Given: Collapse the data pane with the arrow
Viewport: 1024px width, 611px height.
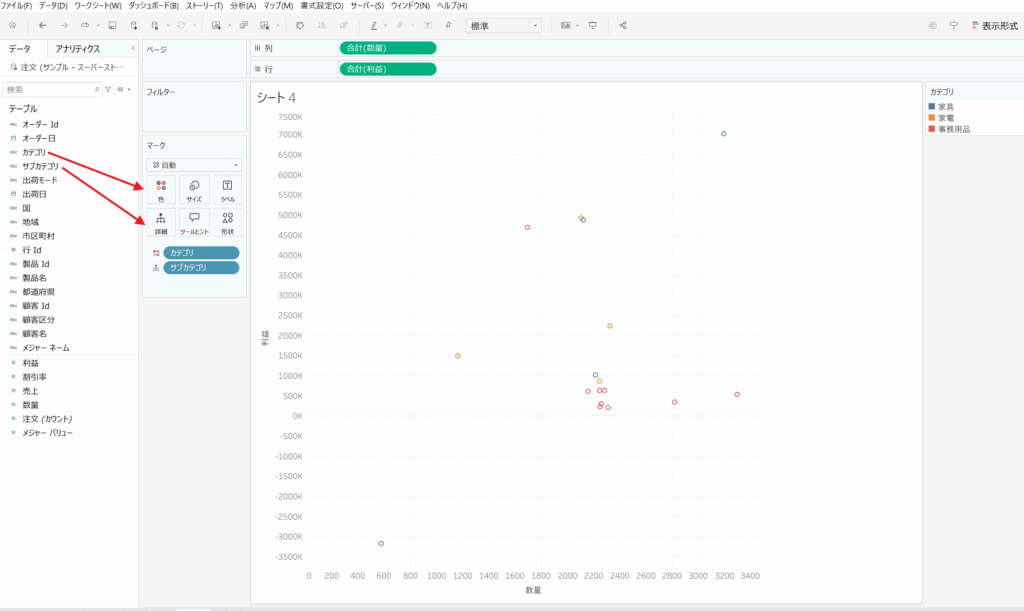Looking at the screenshot, I should click(x=133, y=48).
